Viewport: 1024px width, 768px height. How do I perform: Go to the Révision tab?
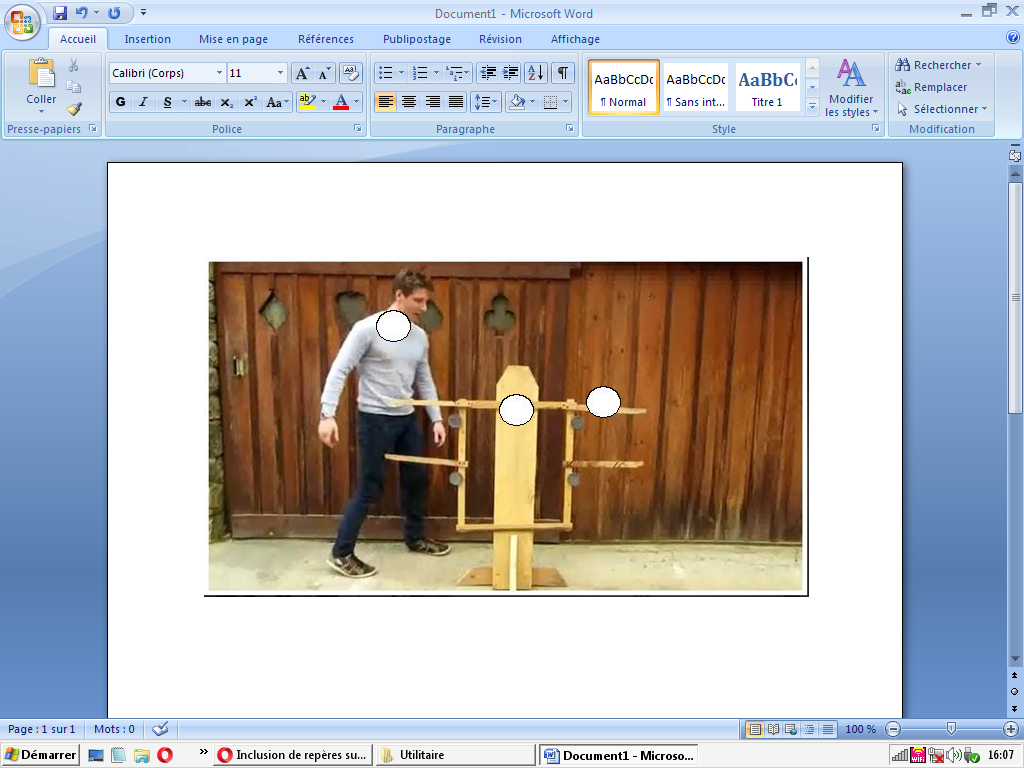[x=500, y=39]
